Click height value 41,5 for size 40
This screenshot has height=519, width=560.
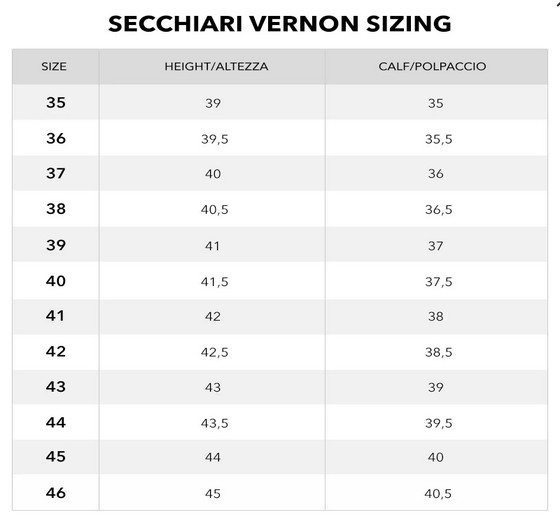(x=214, y=282)
